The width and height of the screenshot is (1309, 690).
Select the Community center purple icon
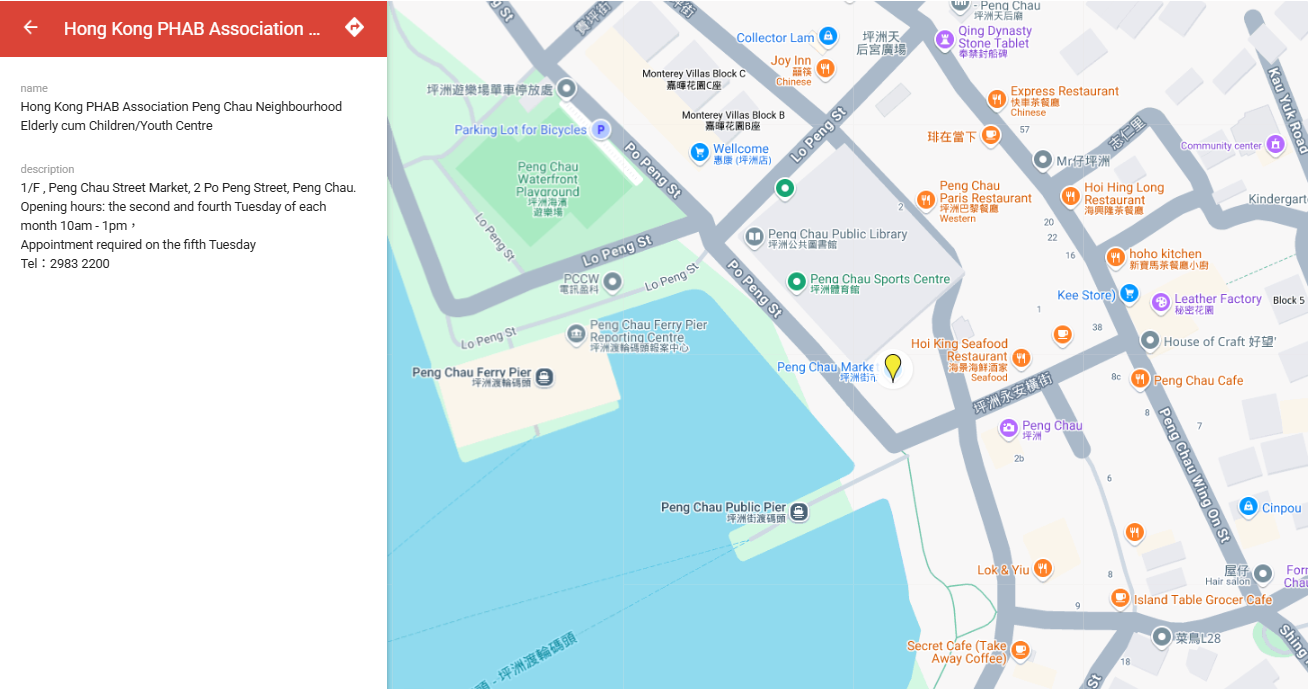click(1275, 145)
